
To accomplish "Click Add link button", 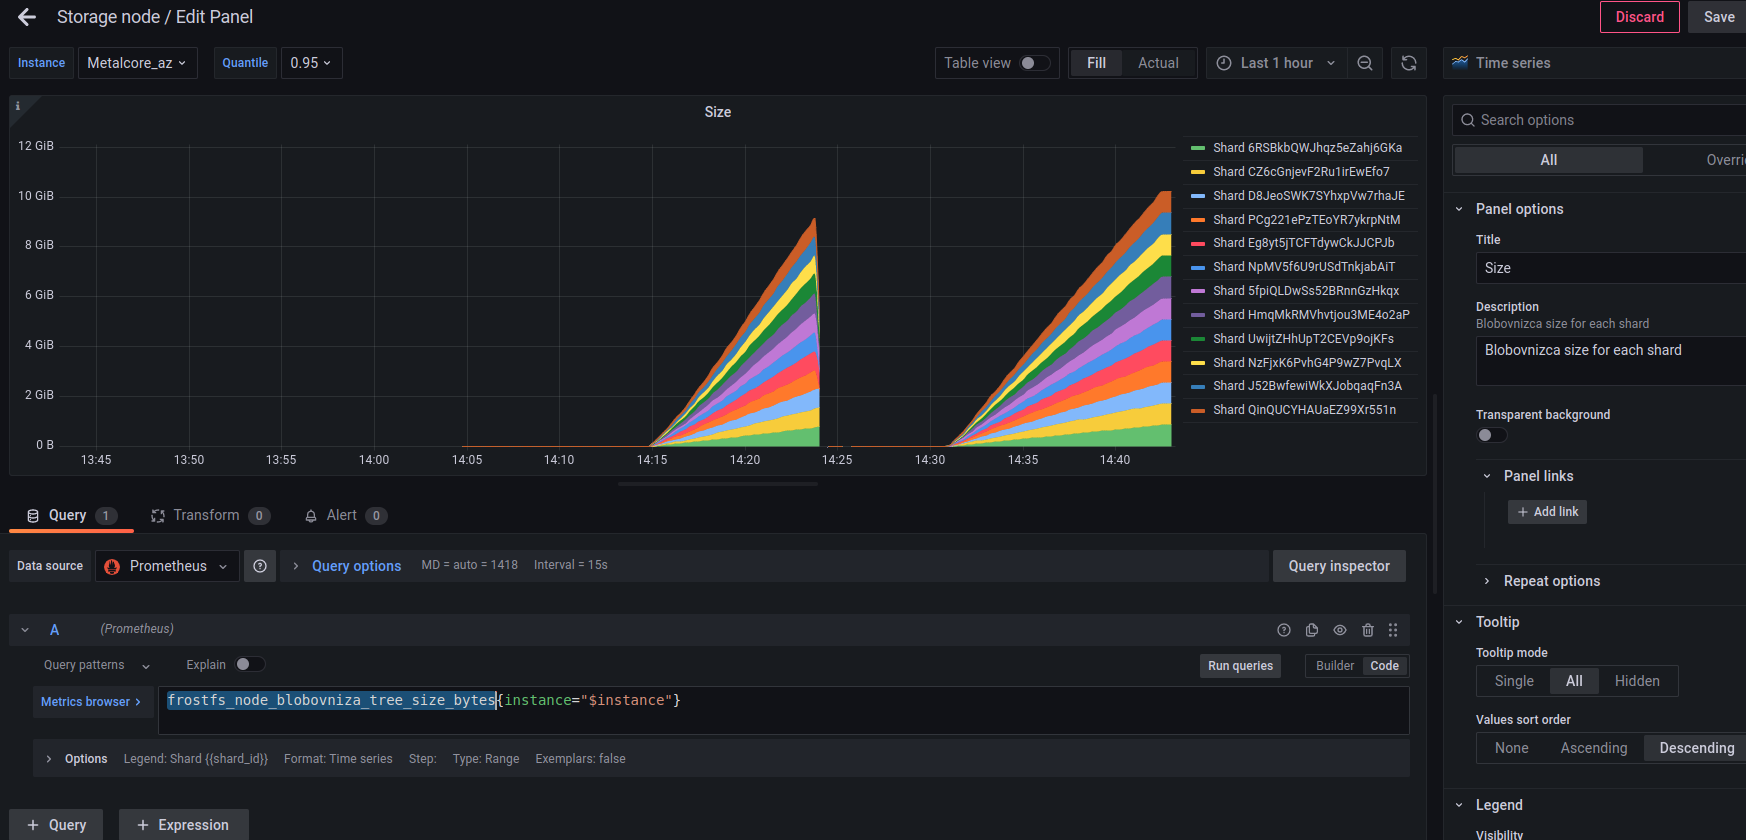I will (1547, 512).
